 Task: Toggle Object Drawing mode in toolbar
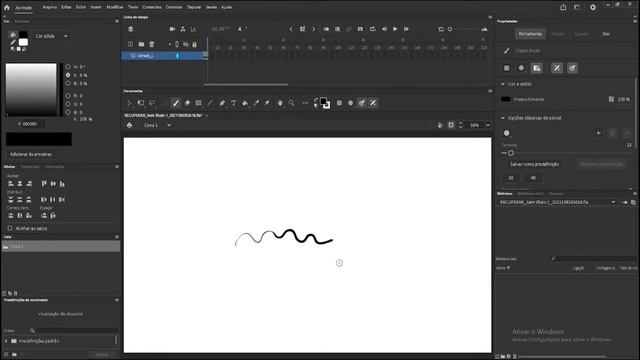pos(339,103)
